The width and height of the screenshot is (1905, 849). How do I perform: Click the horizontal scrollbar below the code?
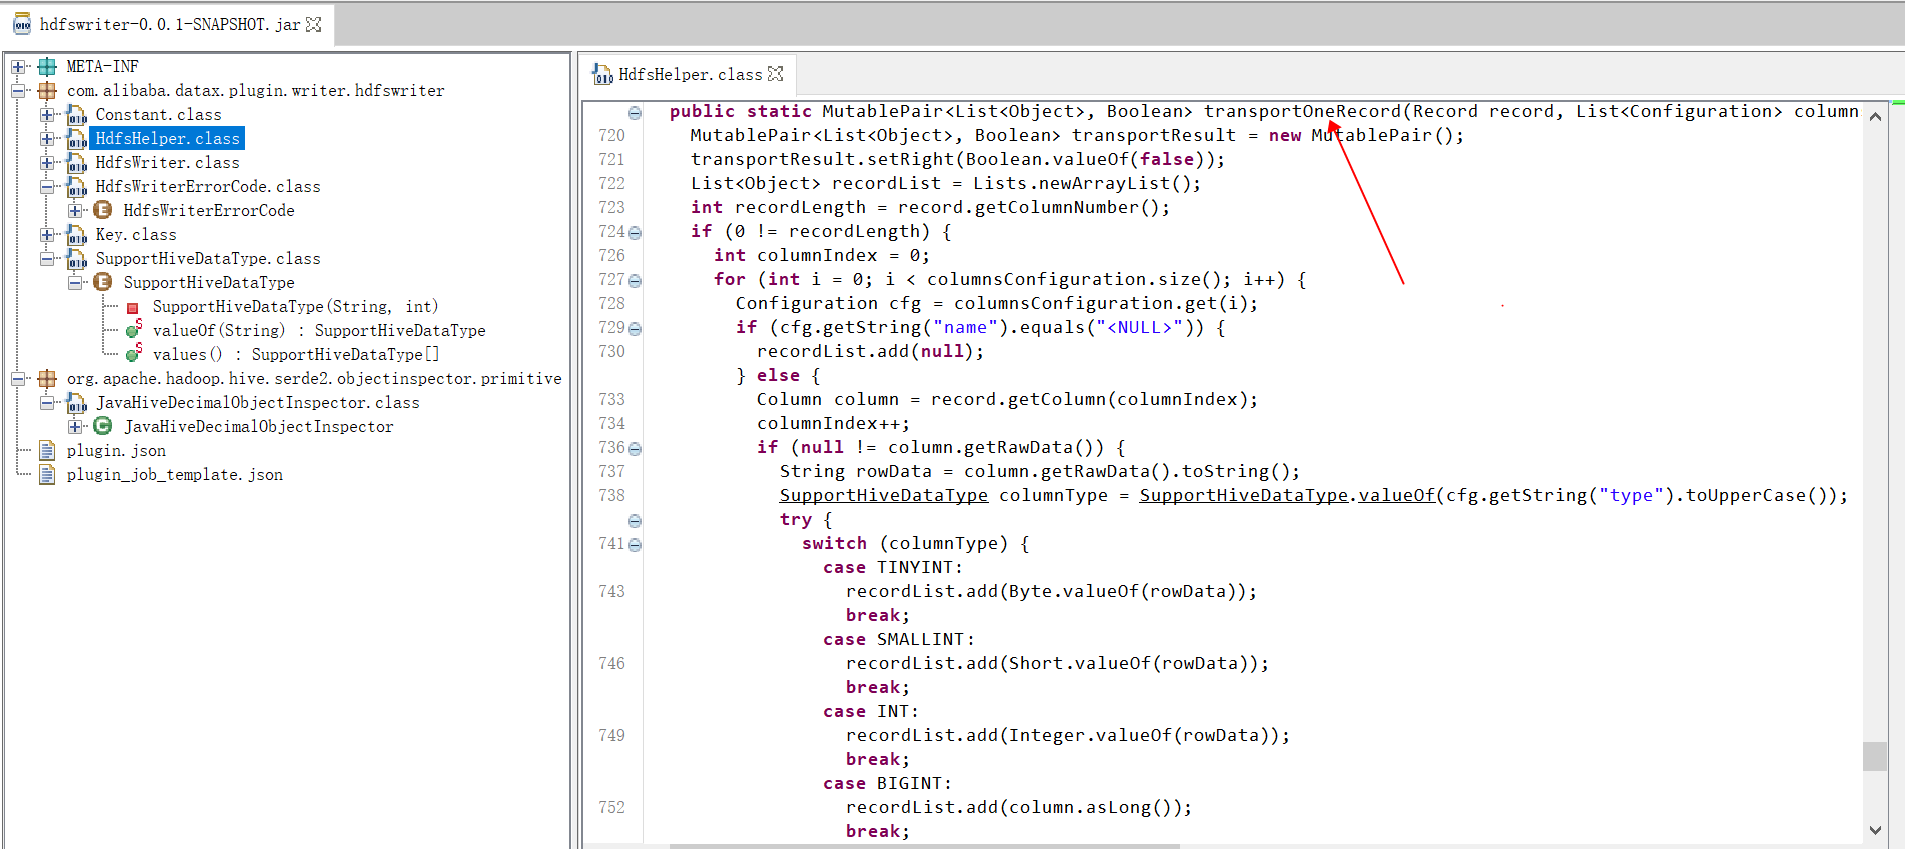925,846
